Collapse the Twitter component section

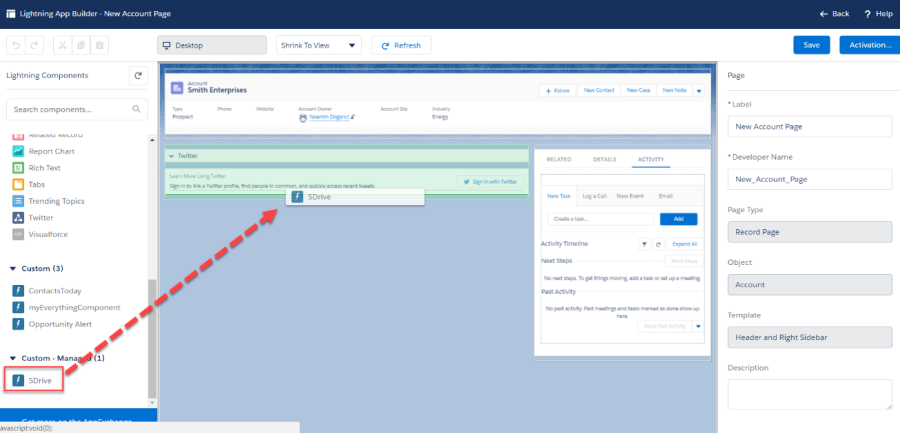tap(171, 156)
